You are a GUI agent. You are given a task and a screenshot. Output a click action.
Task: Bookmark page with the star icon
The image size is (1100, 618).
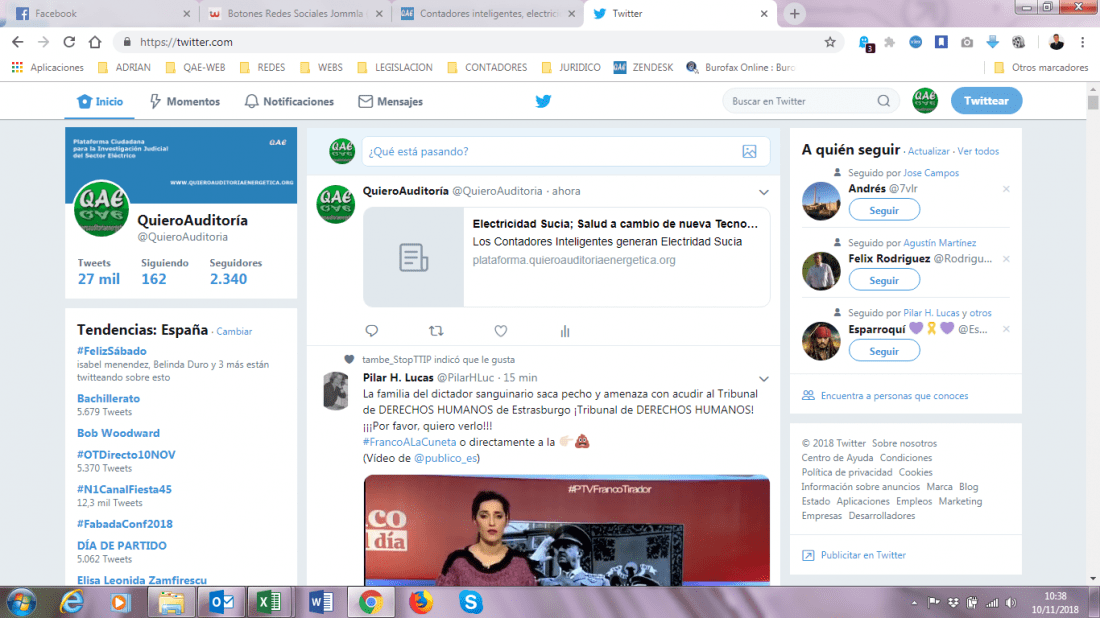[x=830, y=42]
